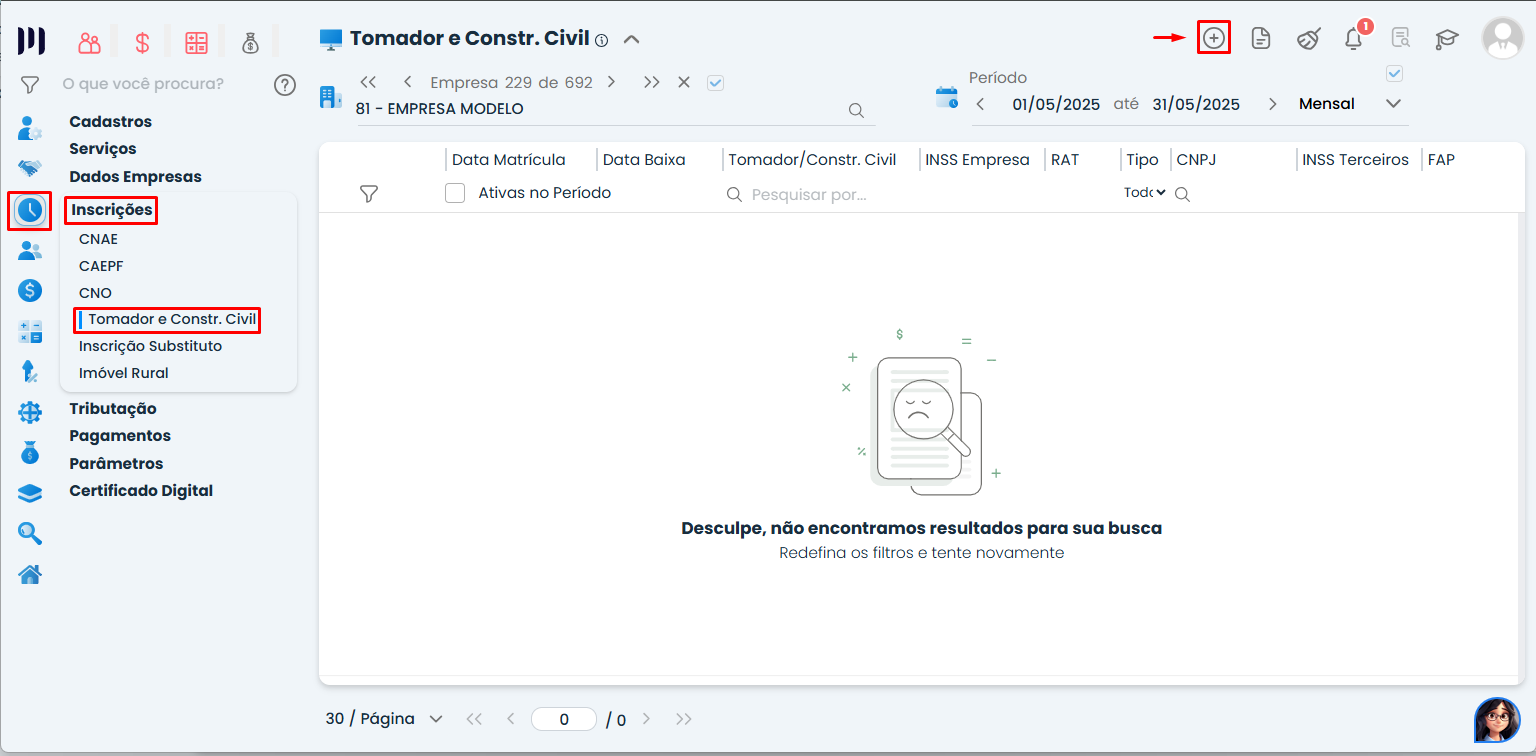Click the calendar icon beside Período
1536x756 pixels.
pyautogui.click(x=946, y=97)
